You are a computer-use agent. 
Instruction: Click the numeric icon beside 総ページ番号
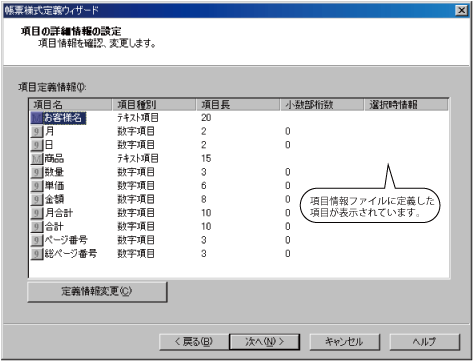pos(37,254)
